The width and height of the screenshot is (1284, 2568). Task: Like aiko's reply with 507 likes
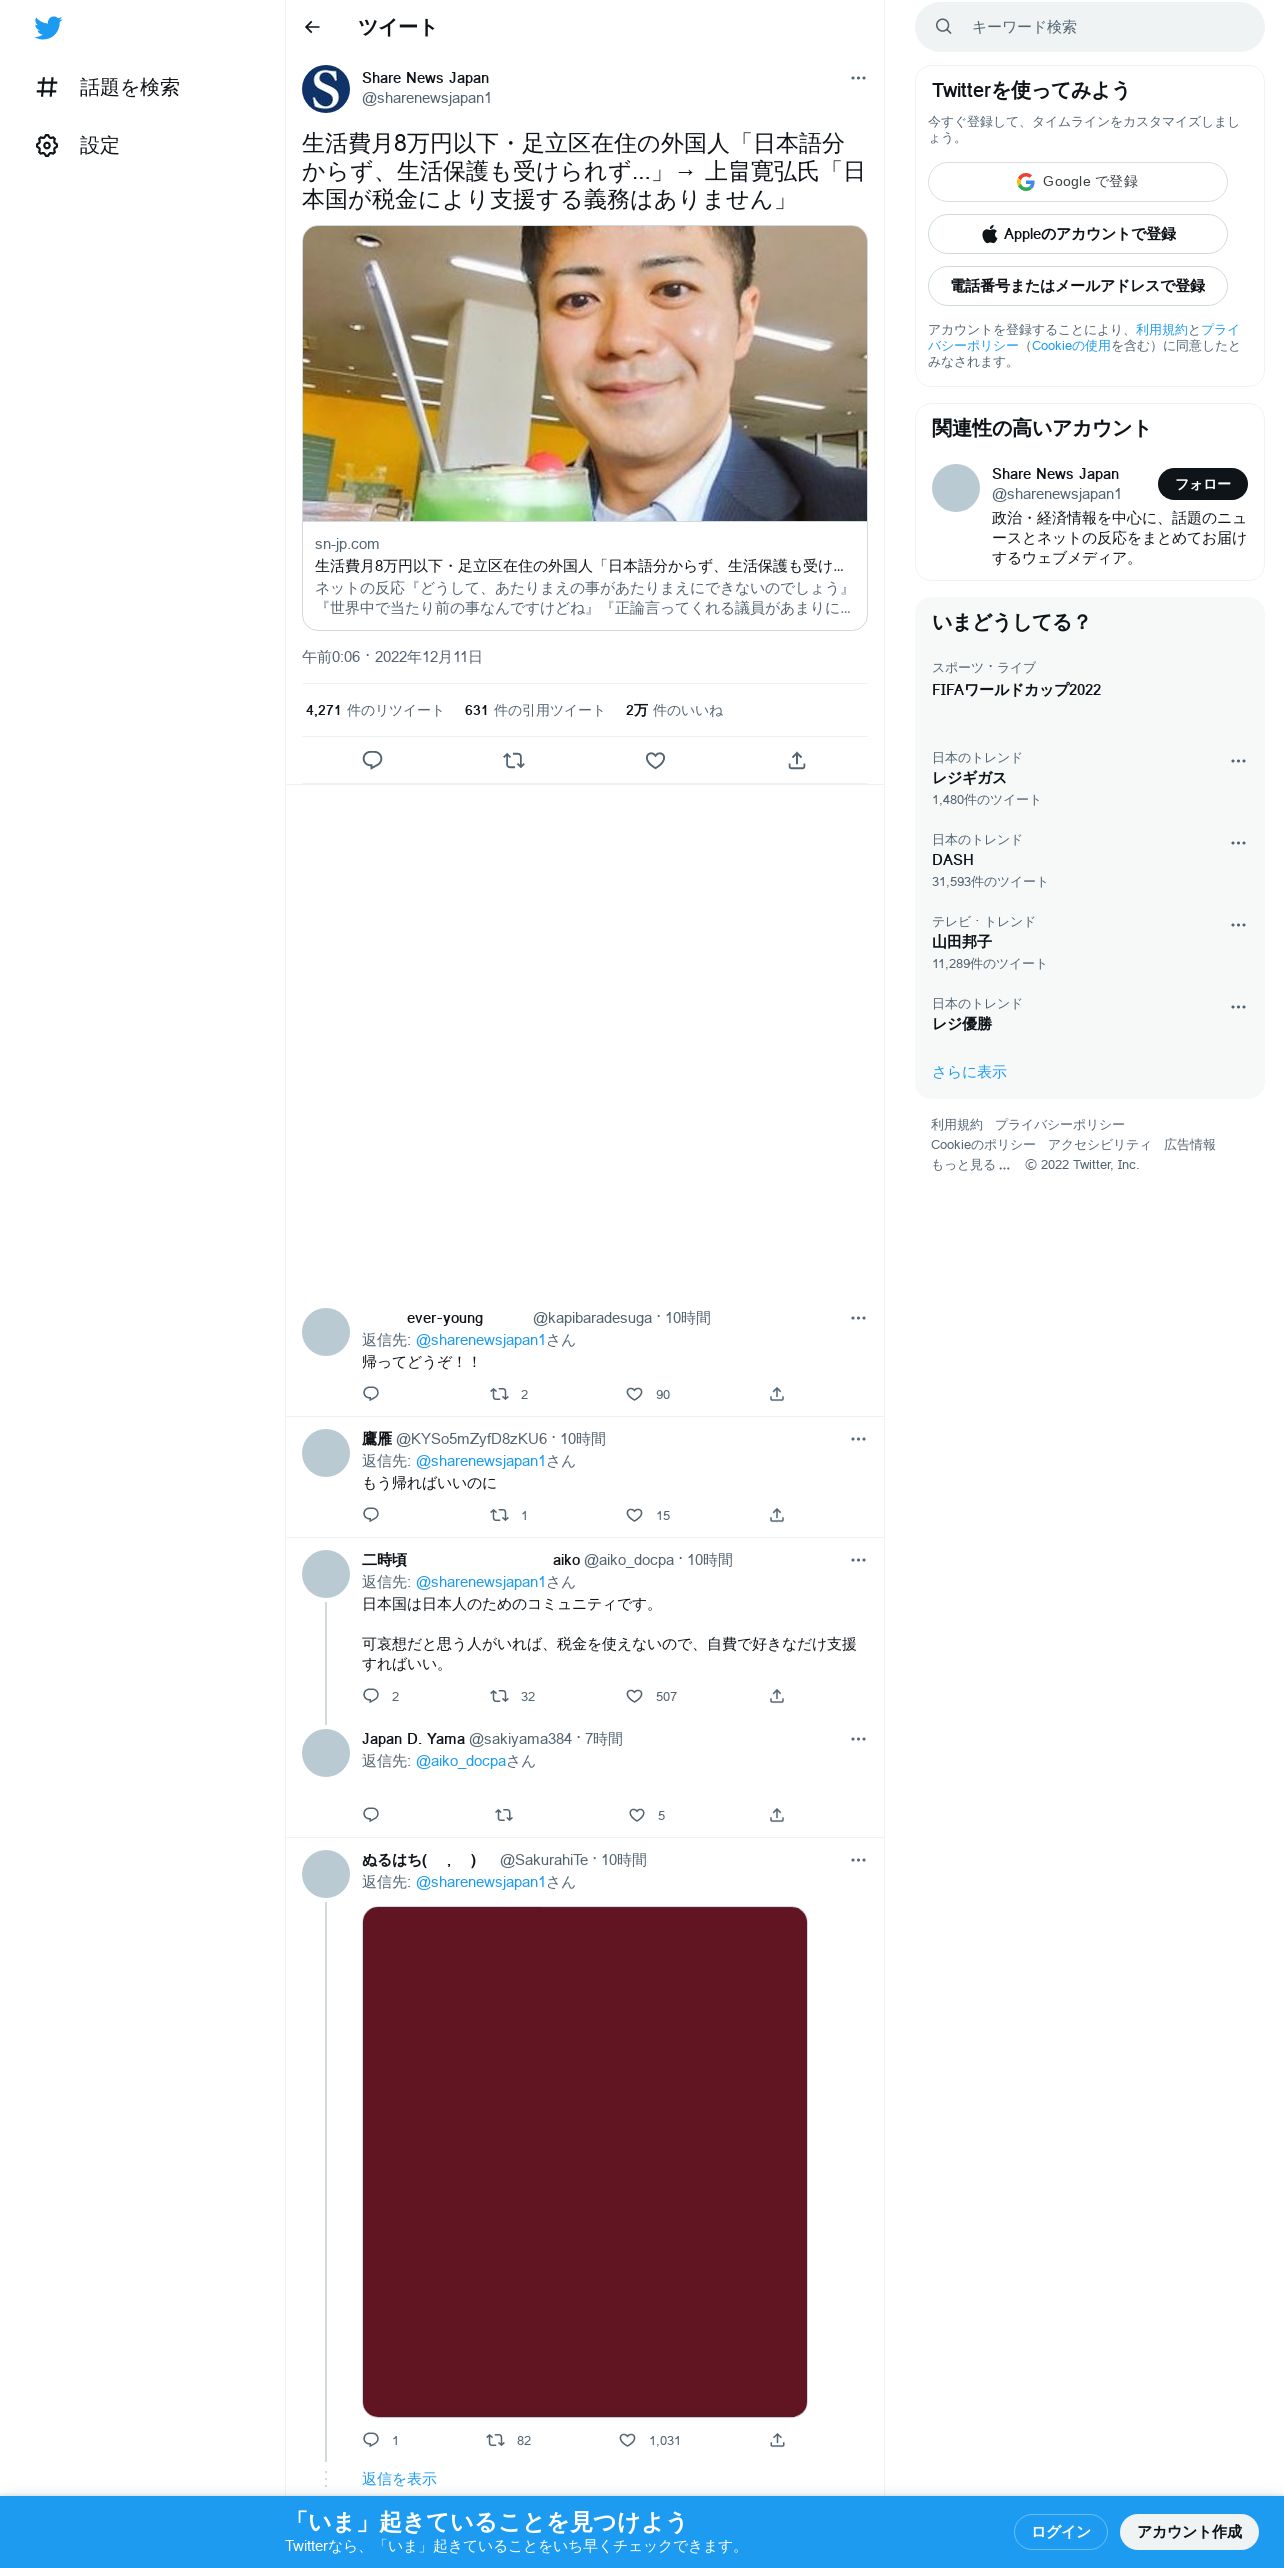(634, 1696)
